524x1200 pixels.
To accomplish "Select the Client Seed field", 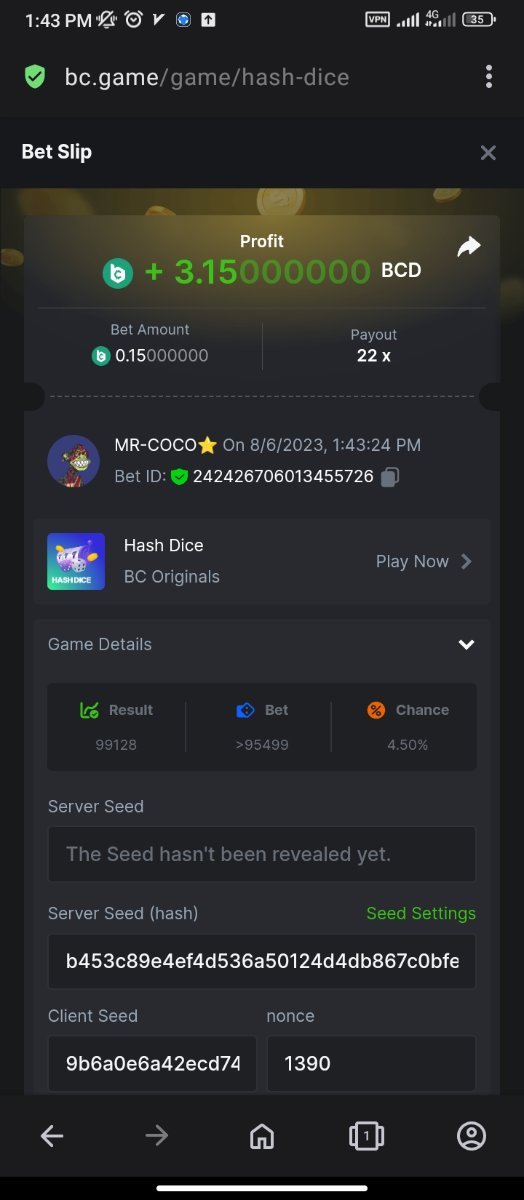I will click(x=152, y=1063).
